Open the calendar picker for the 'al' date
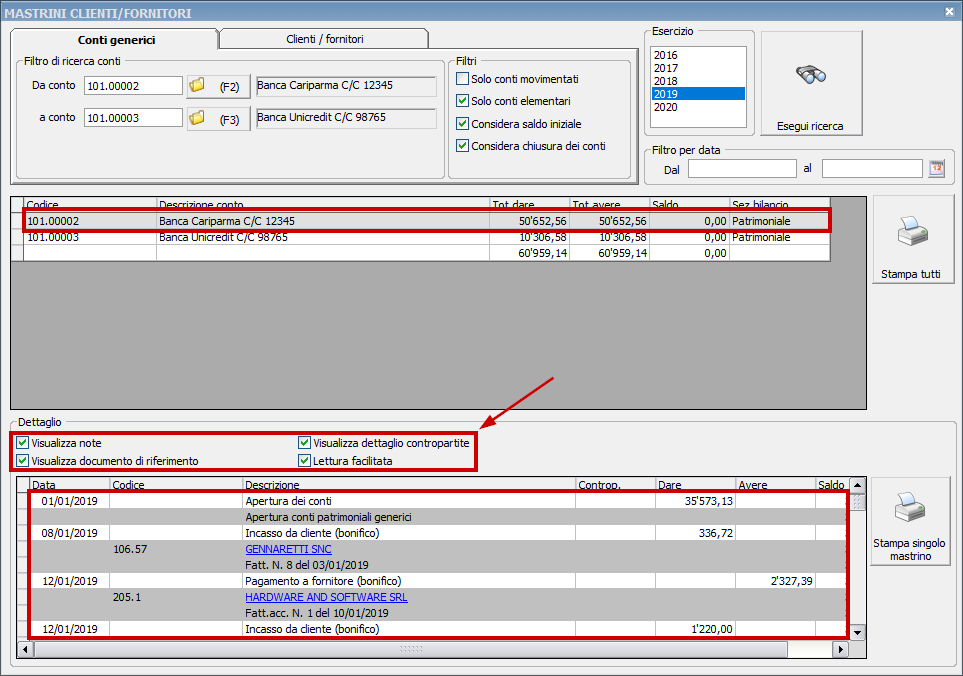 pos(935,168)
